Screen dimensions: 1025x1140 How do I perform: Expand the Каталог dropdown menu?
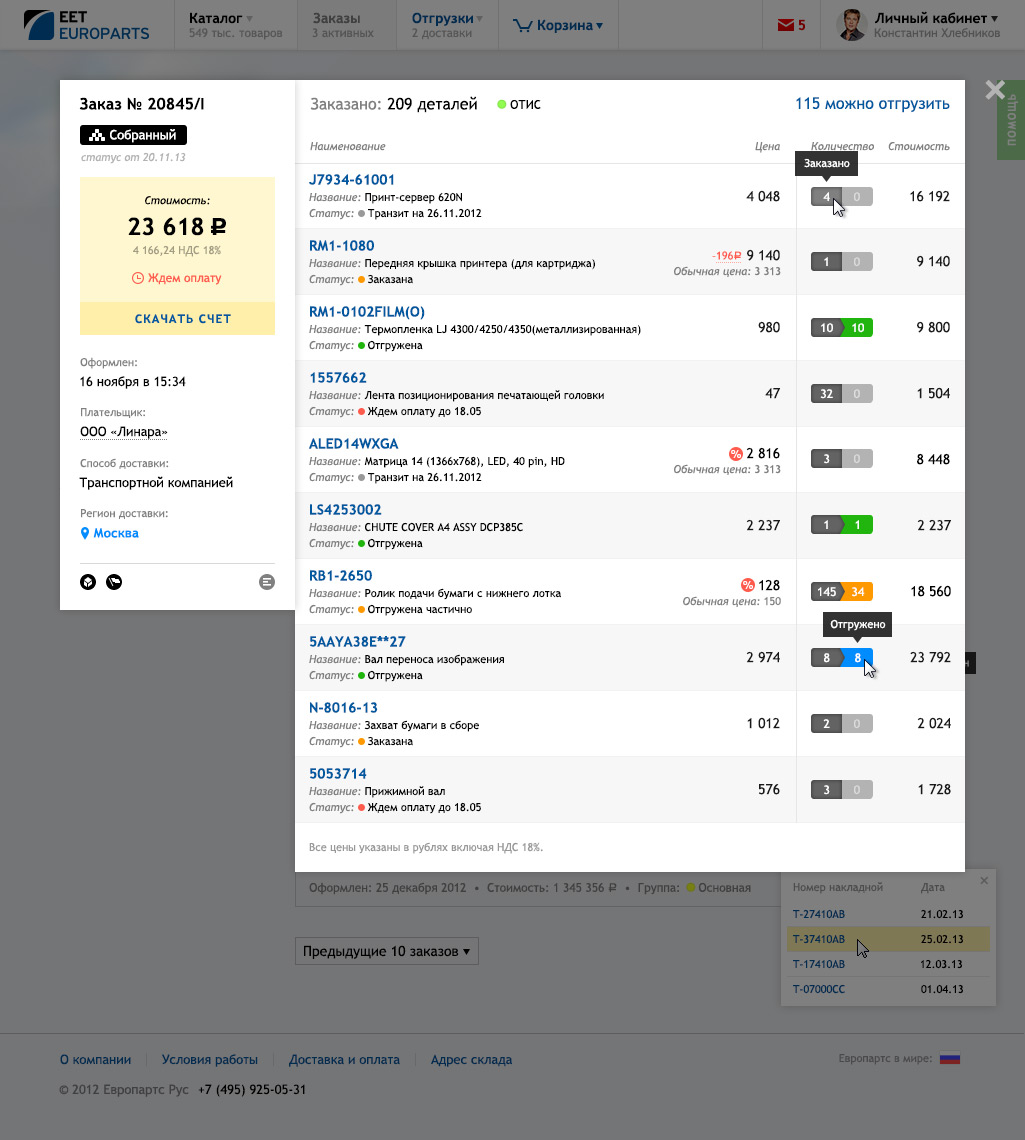(221, 18)
